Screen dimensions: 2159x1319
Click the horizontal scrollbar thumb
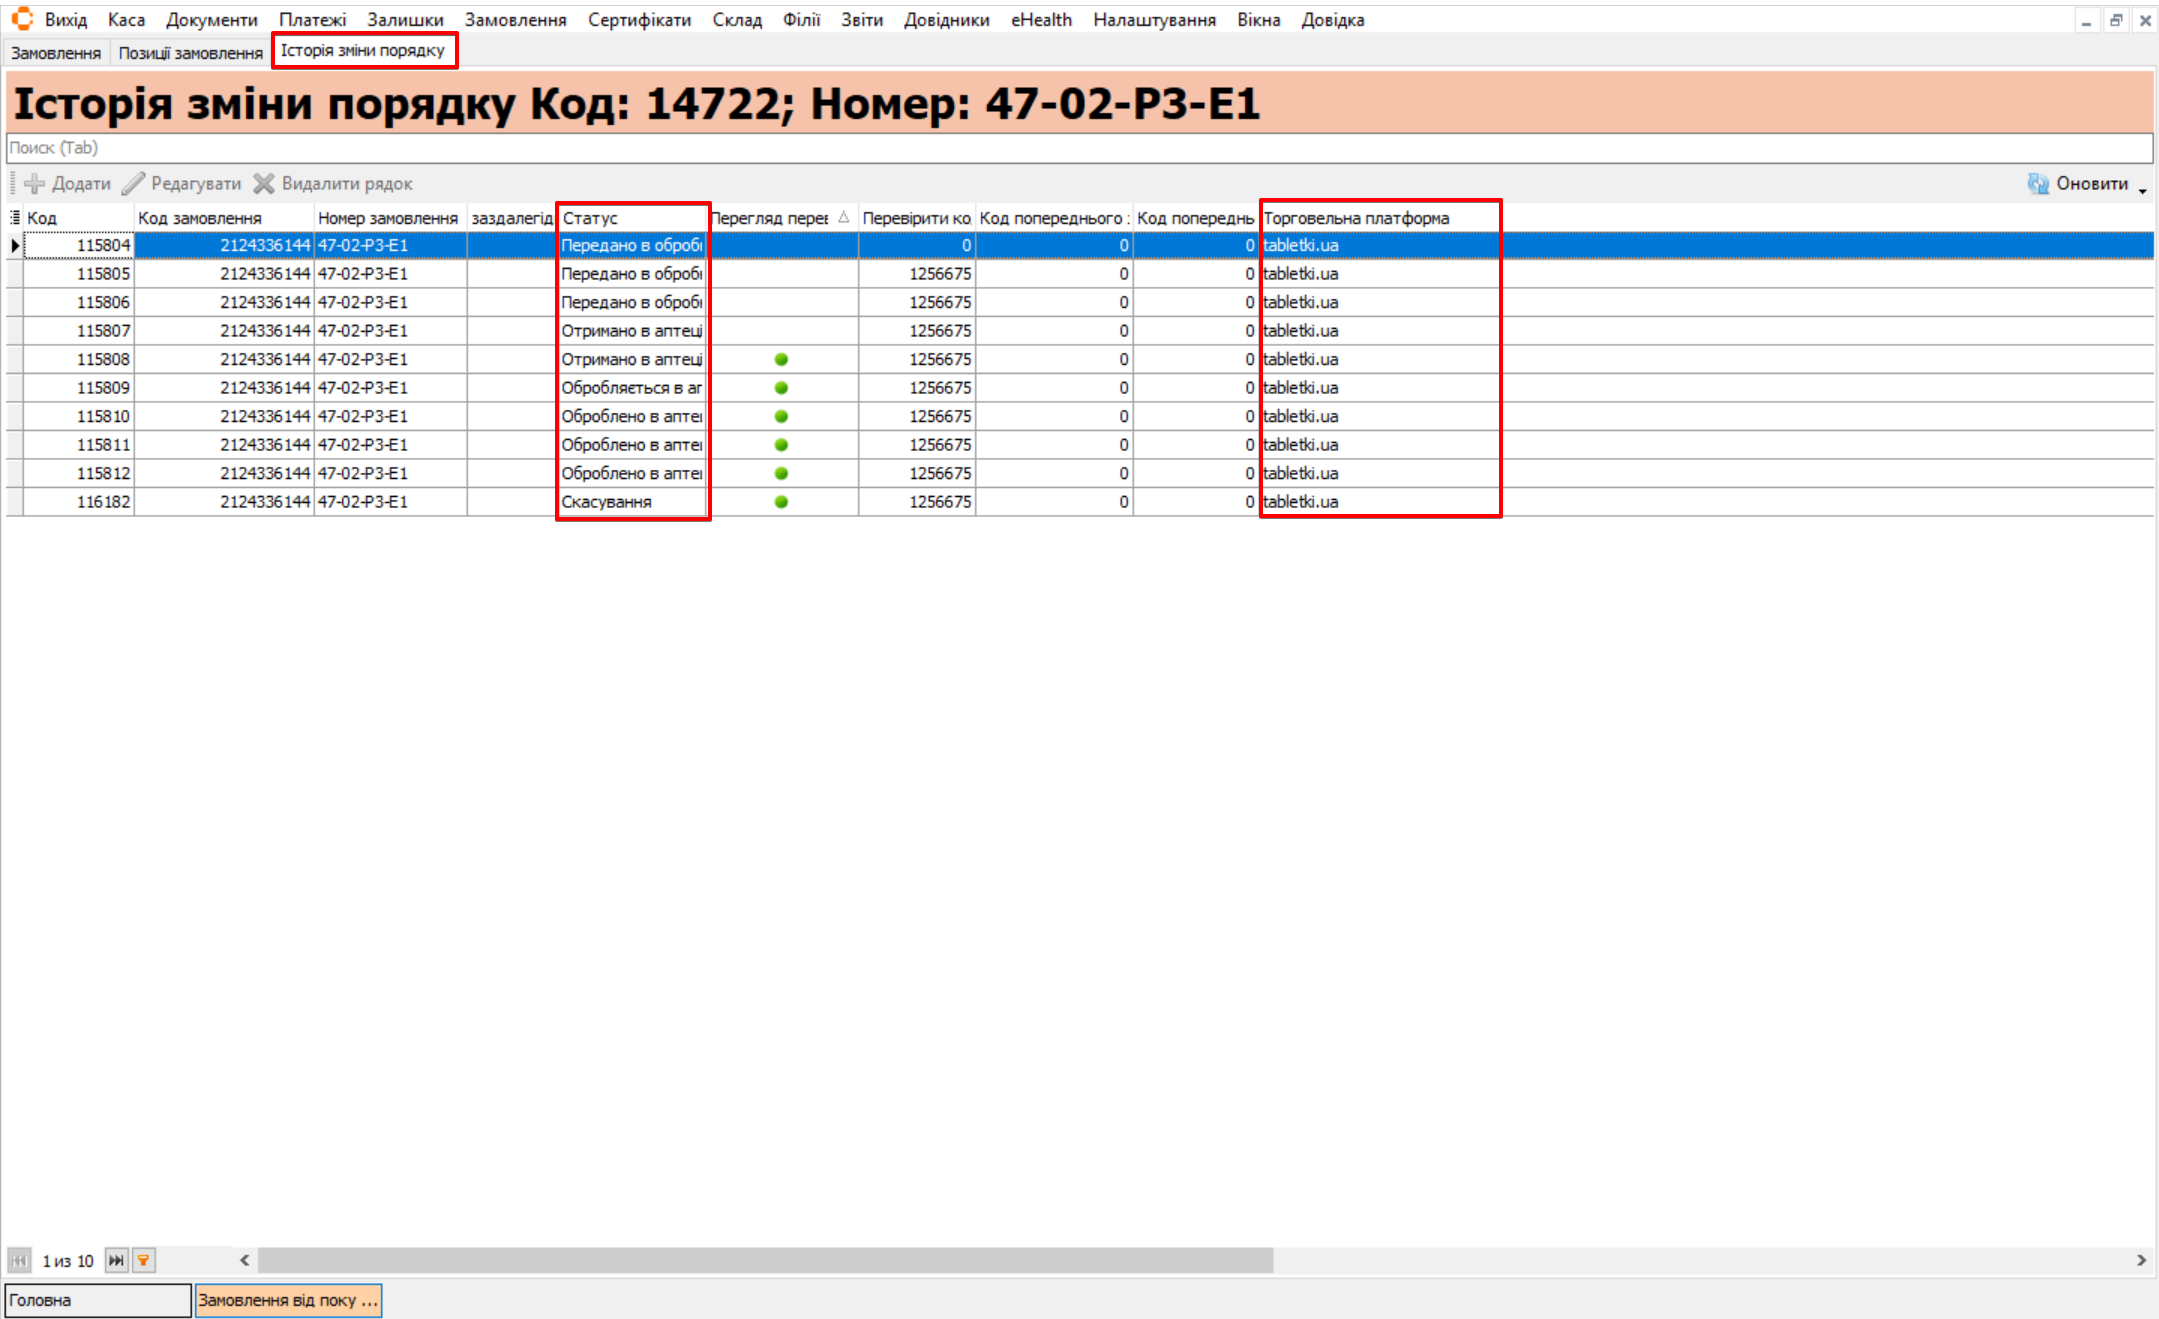click(765, 1261)
